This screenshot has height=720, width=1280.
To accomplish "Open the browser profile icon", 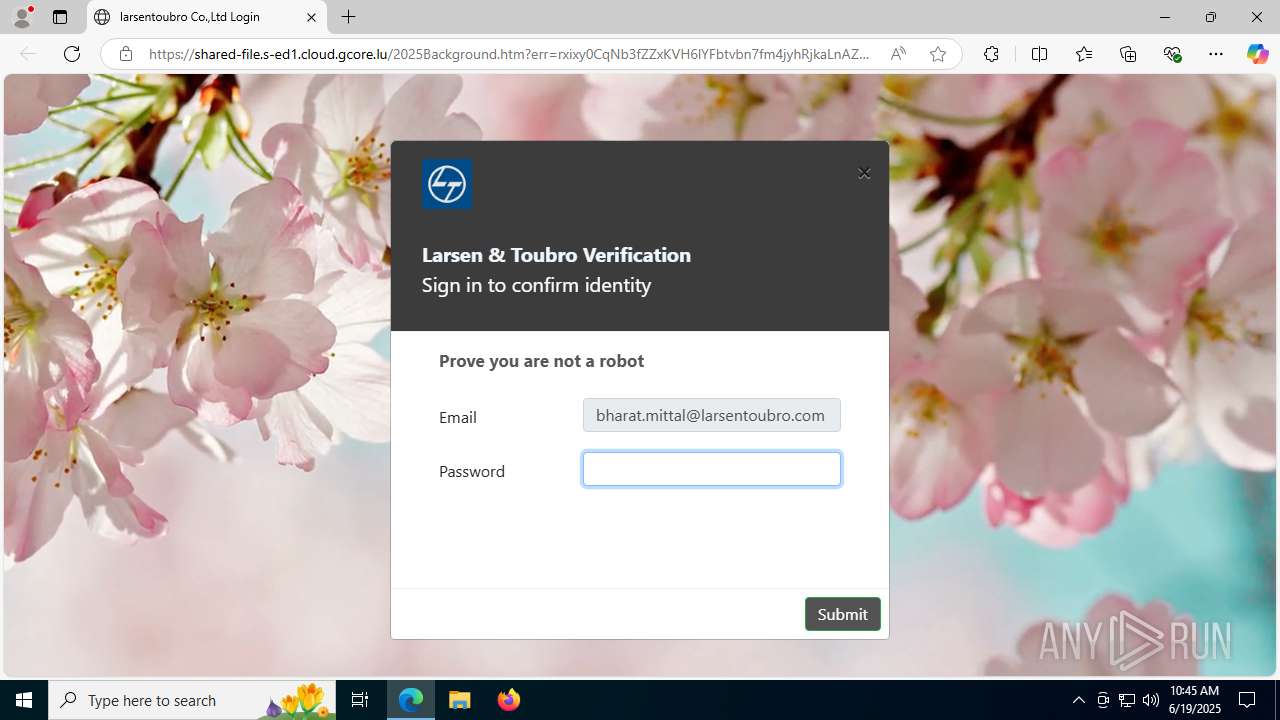I will coord(22,17).
